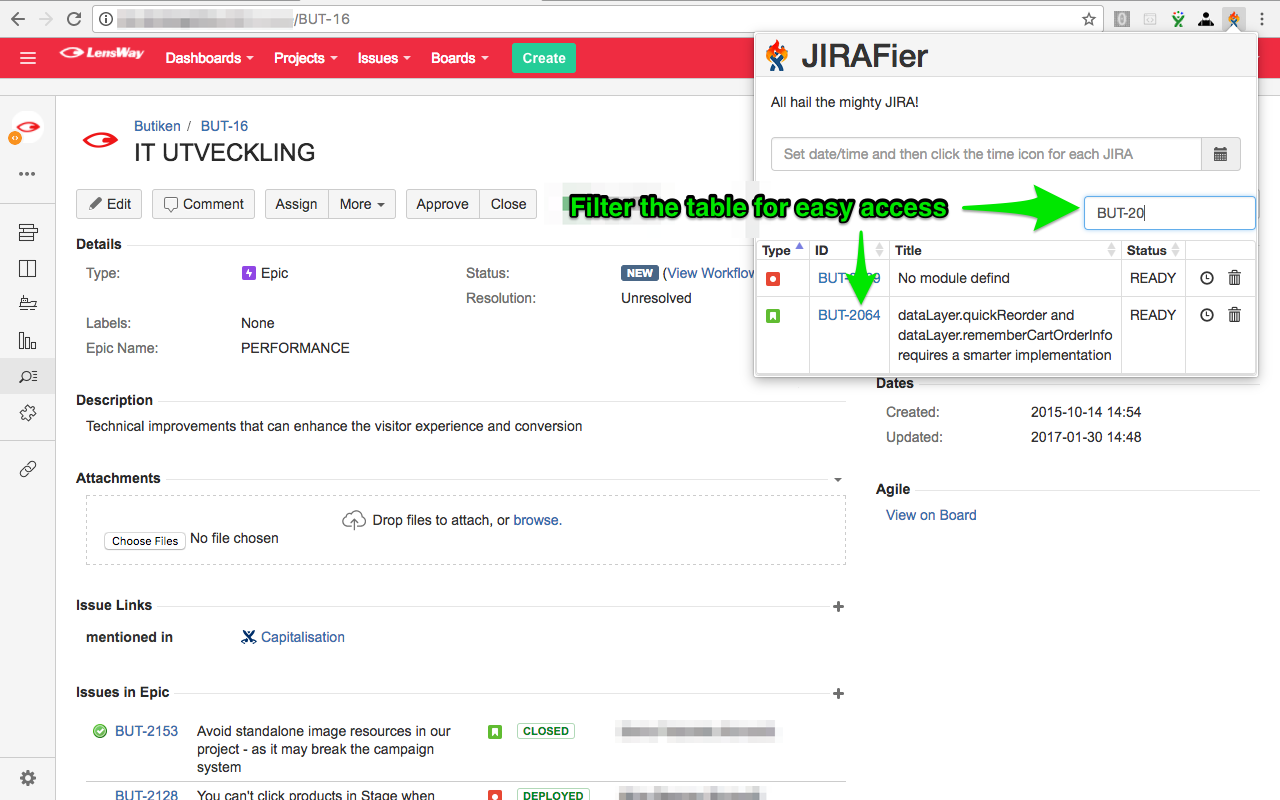Open project settings gear icon
Viewport: 1280px width, 800px height.
[x=28, y=778]
